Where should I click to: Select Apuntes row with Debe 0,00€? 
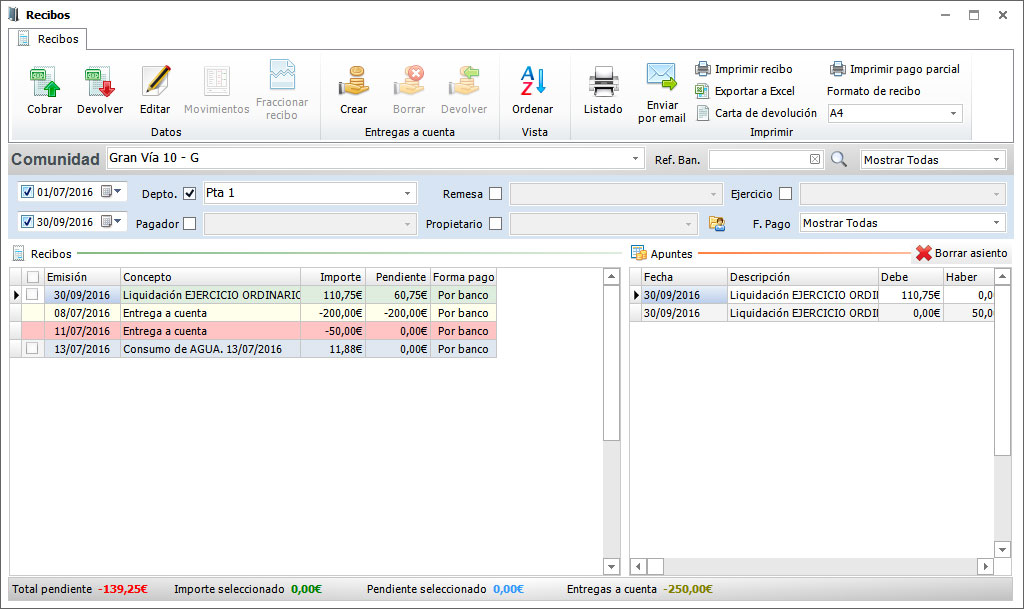(x=812, y=313)
